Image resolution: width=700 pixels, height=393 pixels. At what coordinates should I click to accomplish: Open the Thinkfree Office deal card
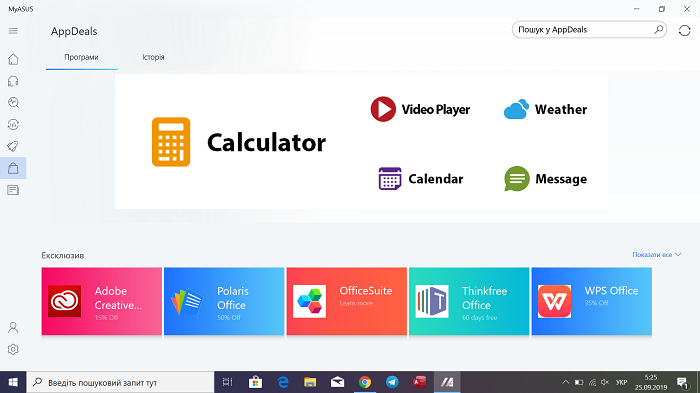click(x=469, y=301)
